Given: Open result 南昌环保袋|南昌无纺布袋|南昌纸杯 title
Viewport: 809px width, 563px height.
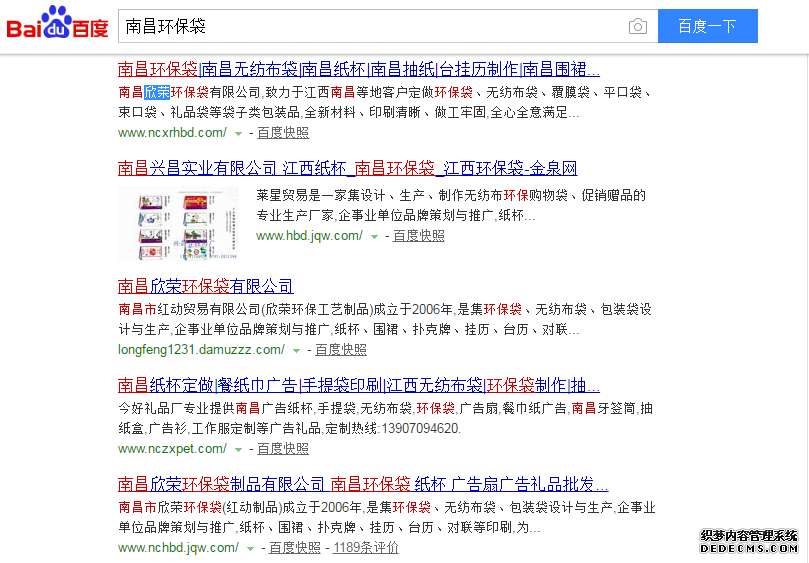Looking at the screenshot, I should [359, 69].
